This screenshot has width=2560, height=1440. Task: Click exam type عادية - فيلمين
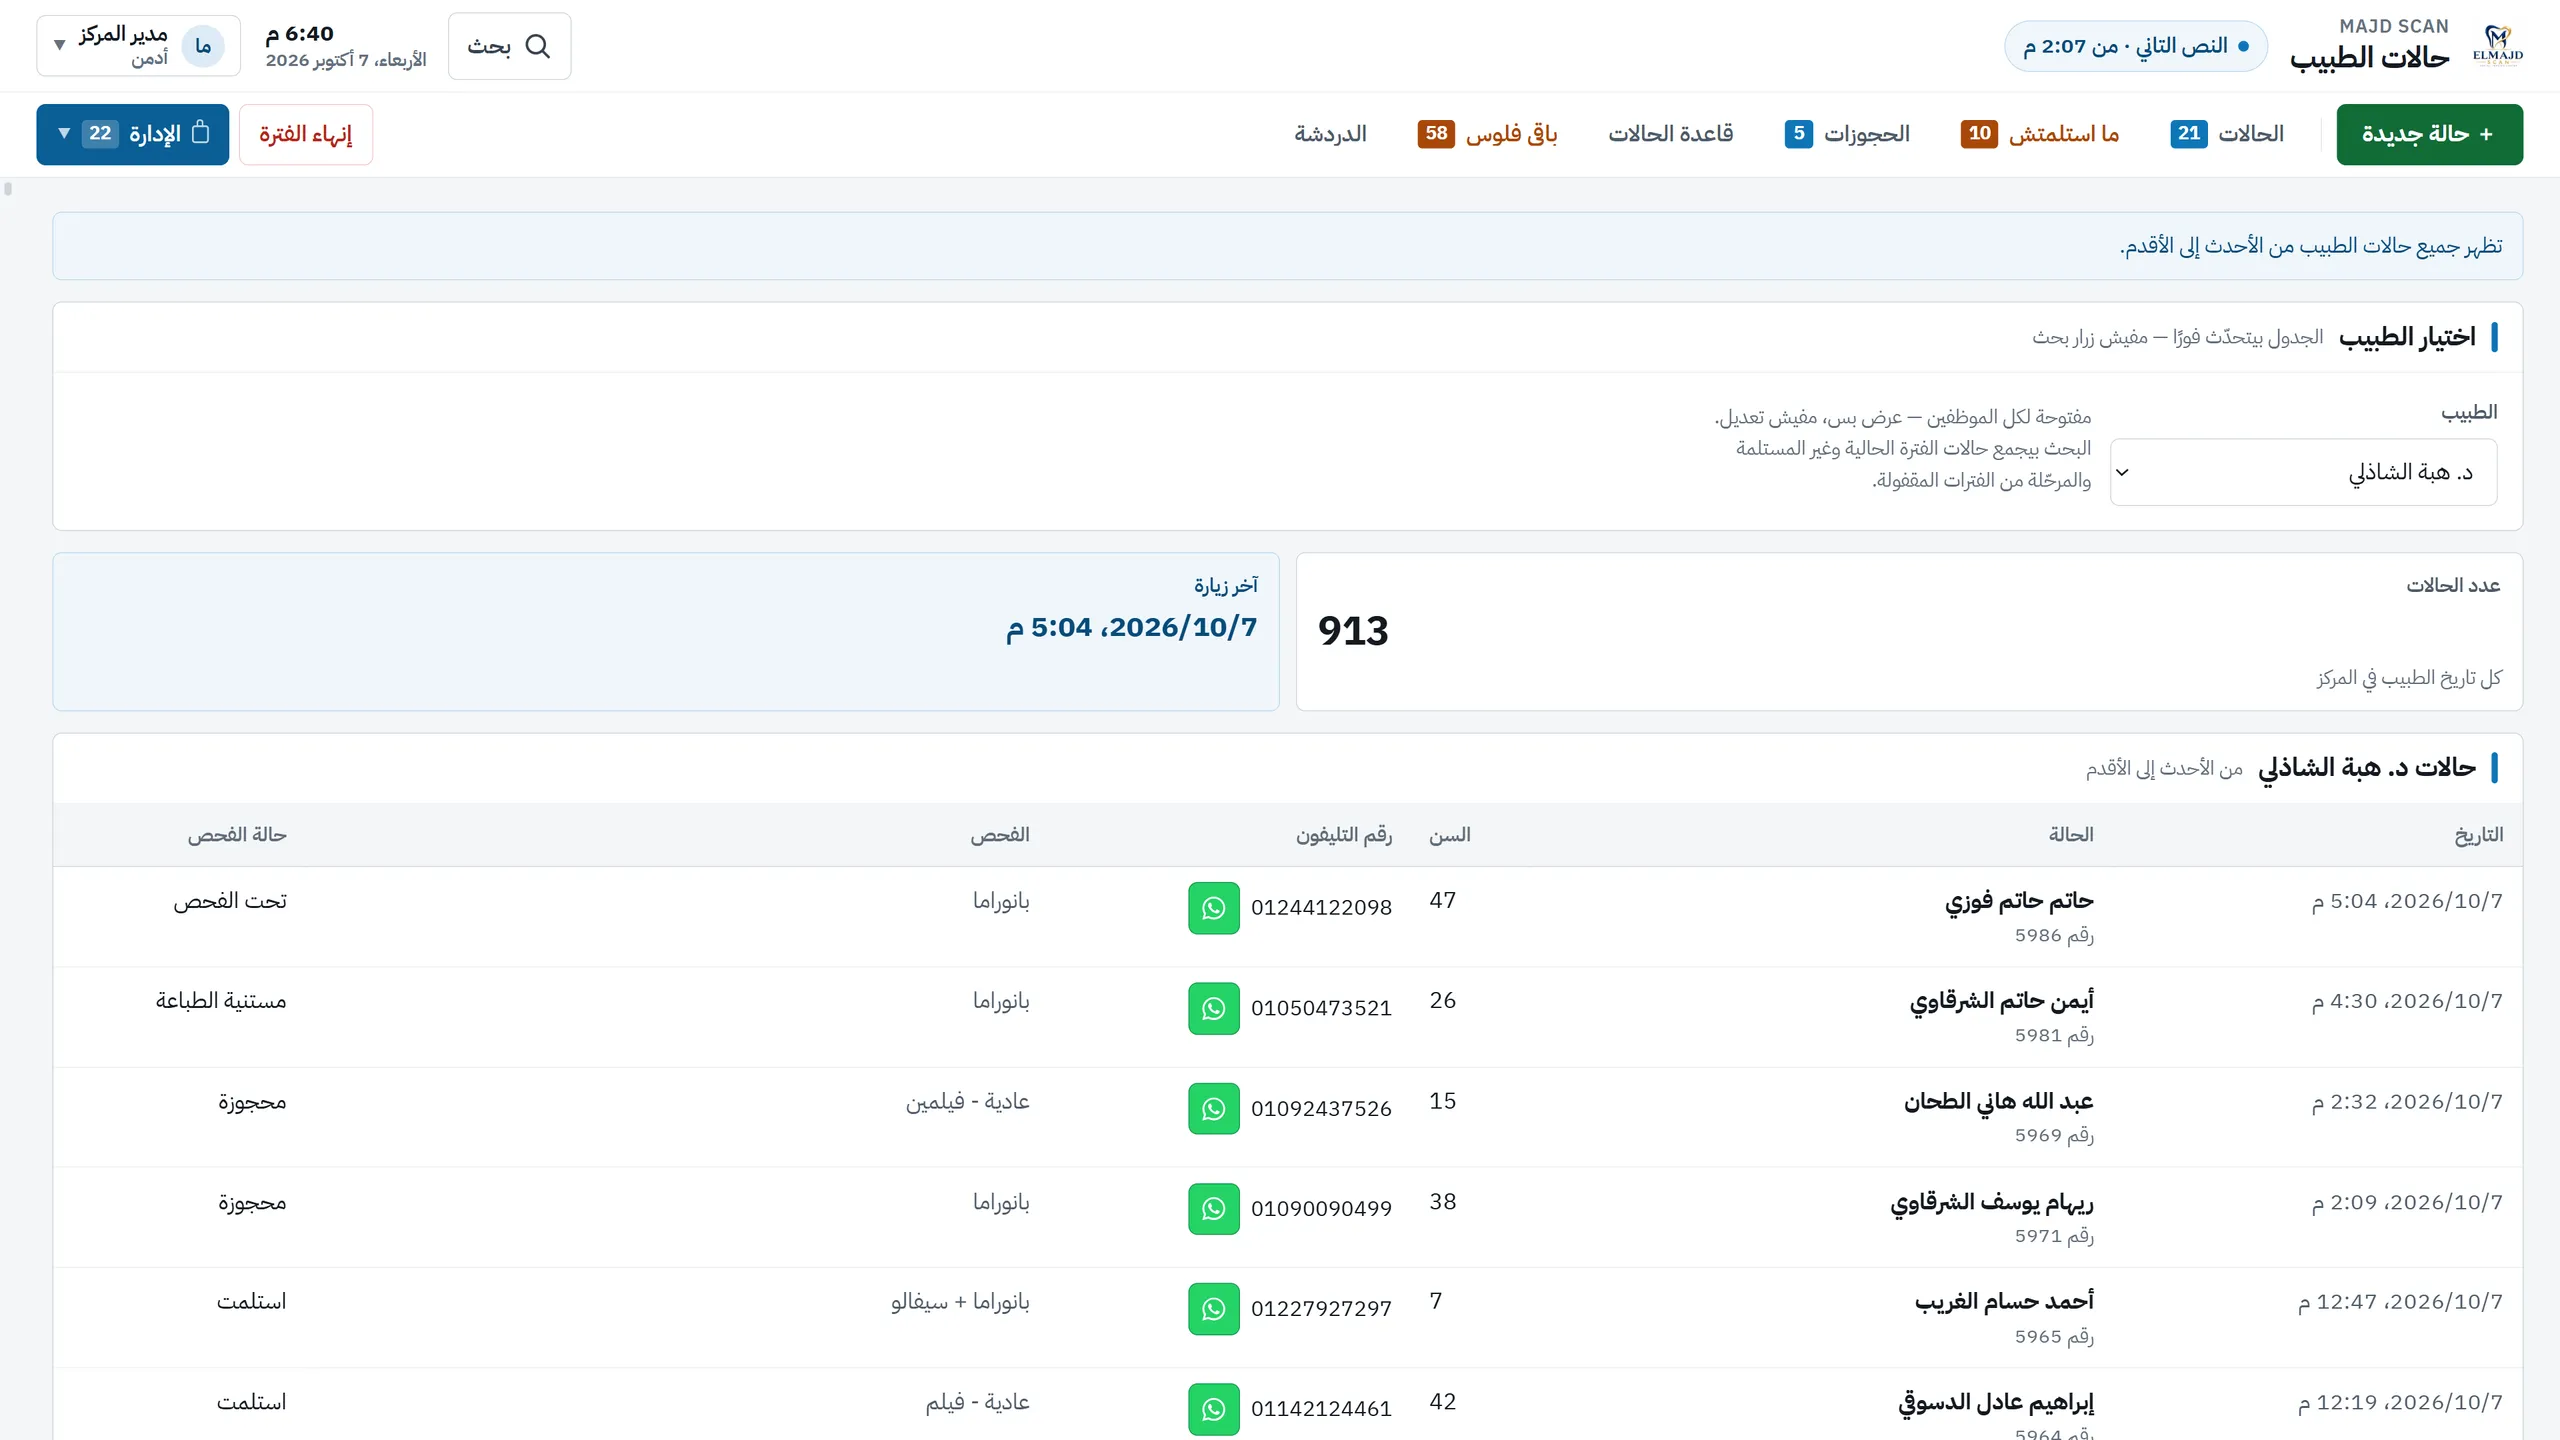tap(968, 1101)
